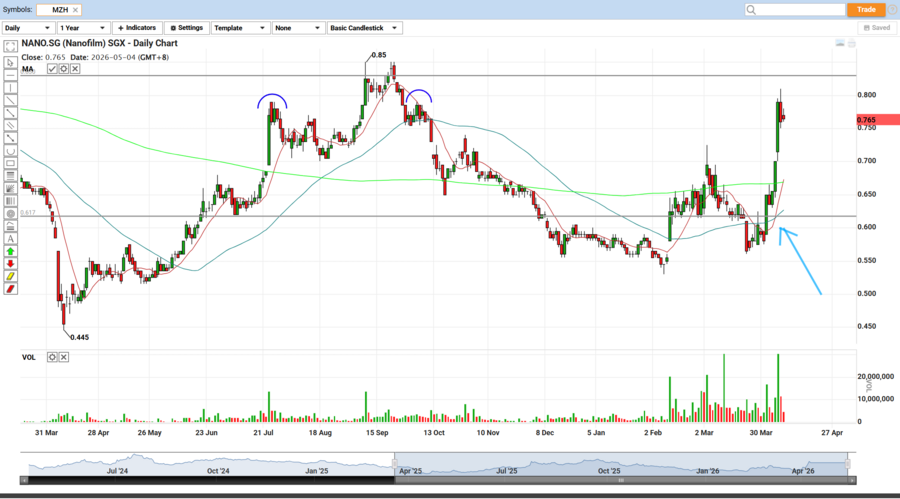900x499 pixels.
Task: Remove the MA indicator with X
Action: [x=75, y=69]
